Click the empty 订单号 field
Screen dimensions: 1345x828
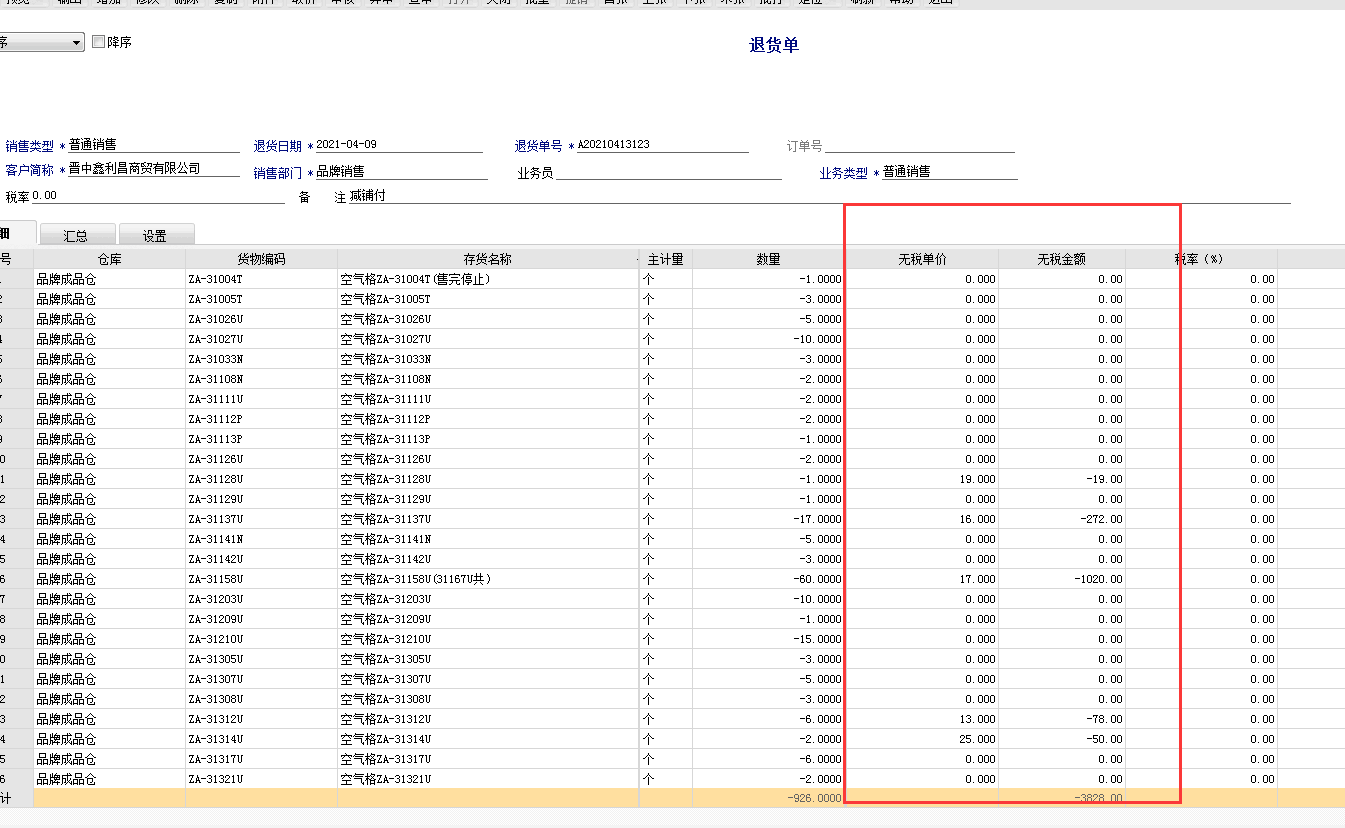919,146
